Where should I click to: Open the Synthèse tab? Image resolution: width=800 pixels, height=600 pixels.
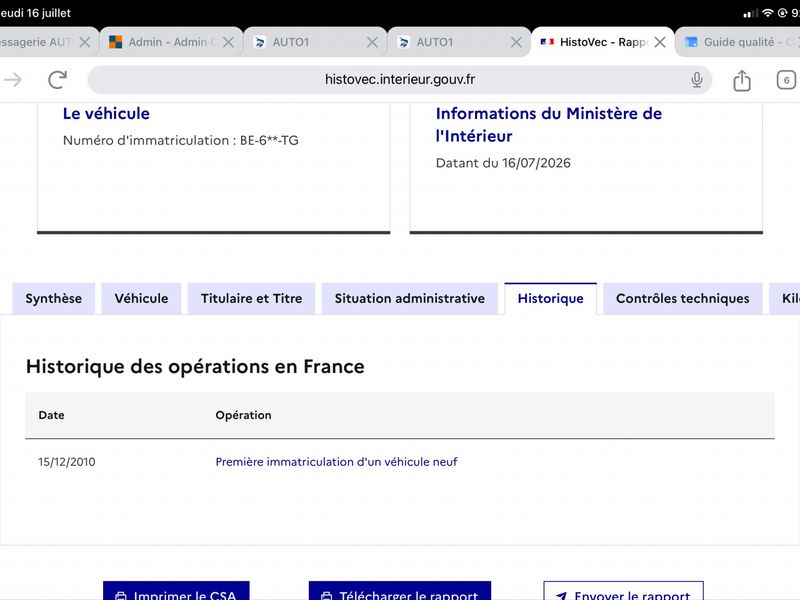(x=54, y=298)
